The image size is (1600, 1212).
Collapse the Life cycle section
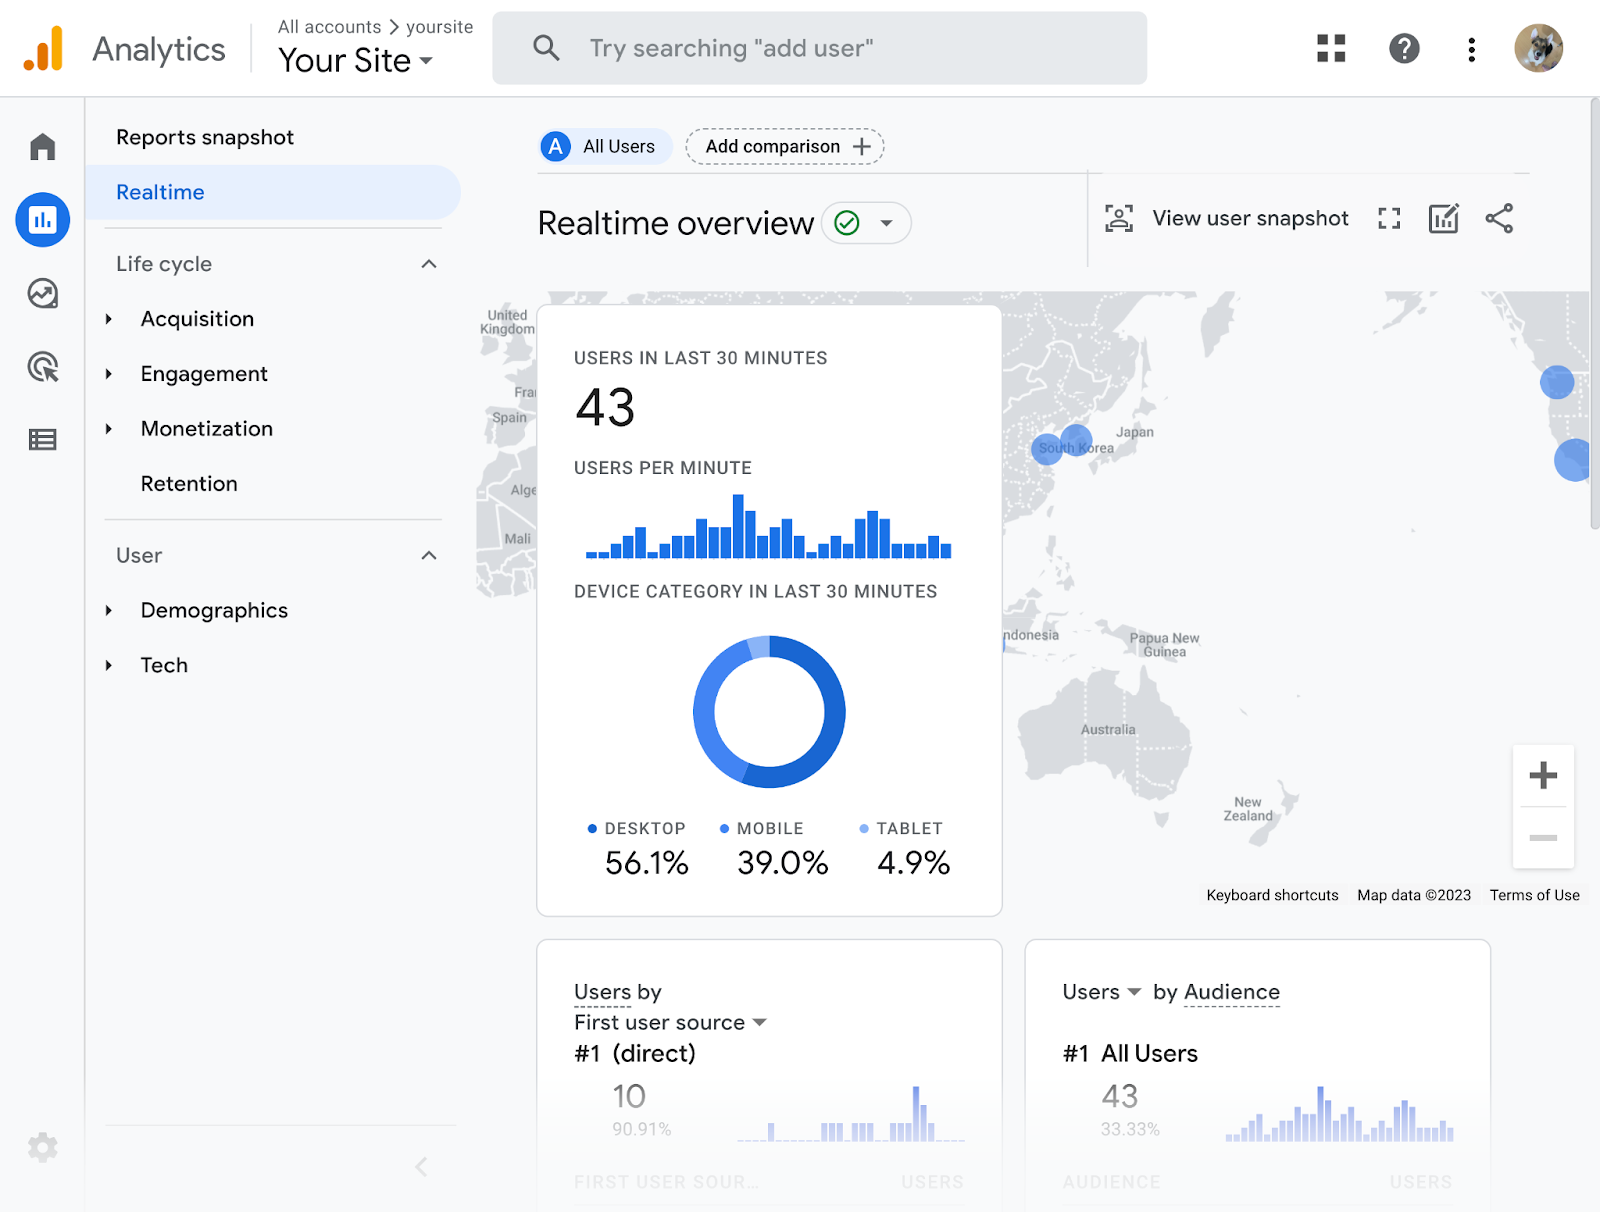coord(429,264)
